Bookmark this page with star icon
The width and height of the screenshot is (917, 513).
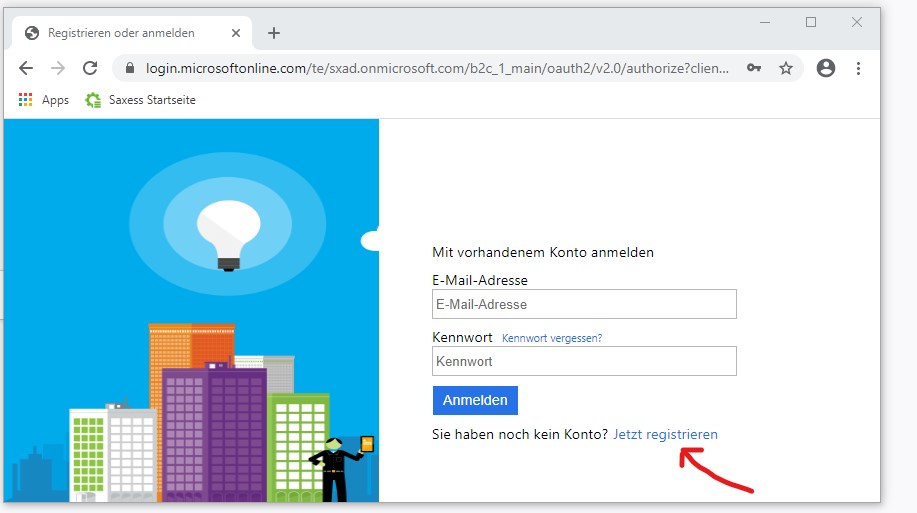point(786,68)
